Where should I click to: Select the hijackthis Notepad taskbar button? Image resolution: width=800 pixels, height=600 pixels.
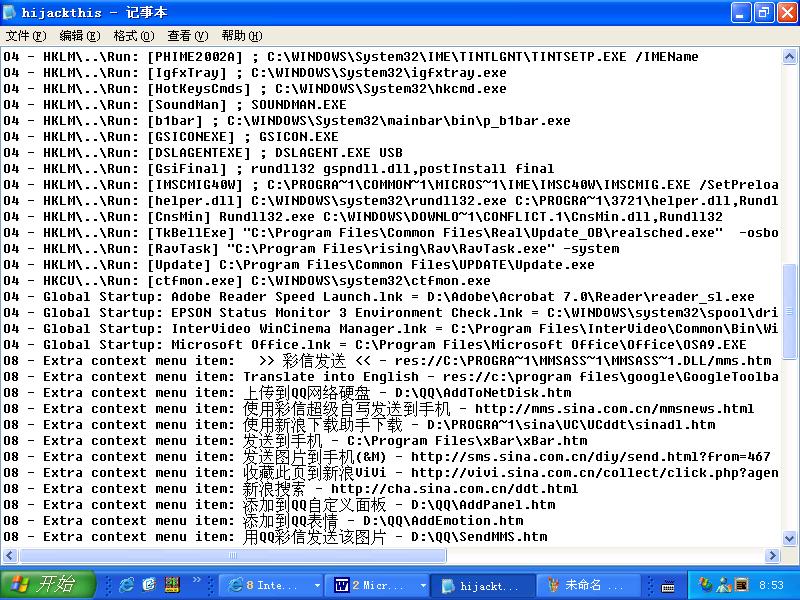[x=482, y=586]
